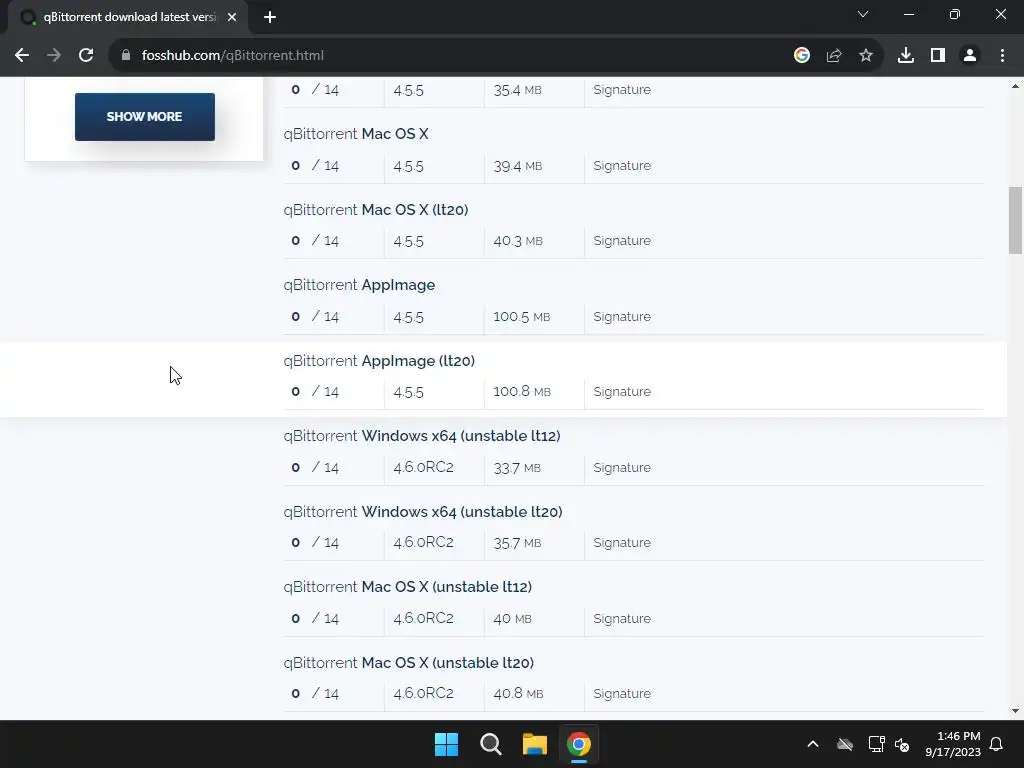Open File Explorer from taskbar
Viewport: 1024px width, 768px height.
tap(535, 744)
